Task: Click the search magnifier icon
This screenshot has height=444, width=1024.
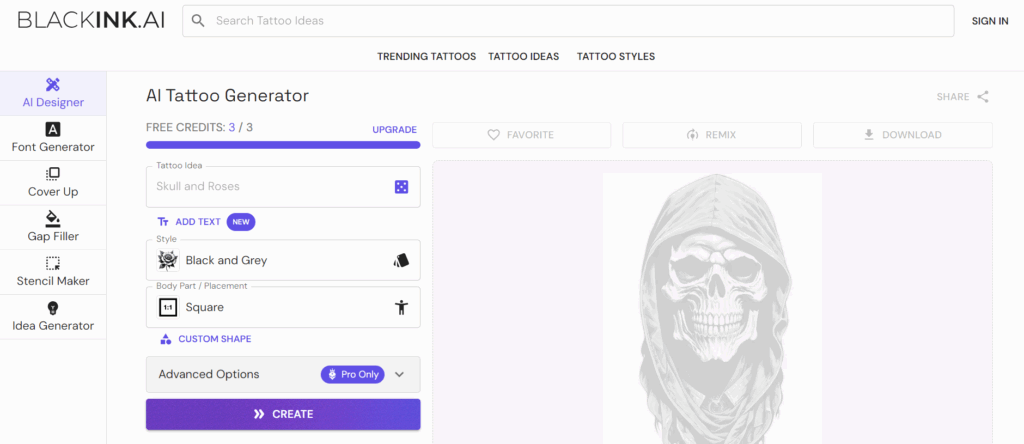Action: point(199,21)
